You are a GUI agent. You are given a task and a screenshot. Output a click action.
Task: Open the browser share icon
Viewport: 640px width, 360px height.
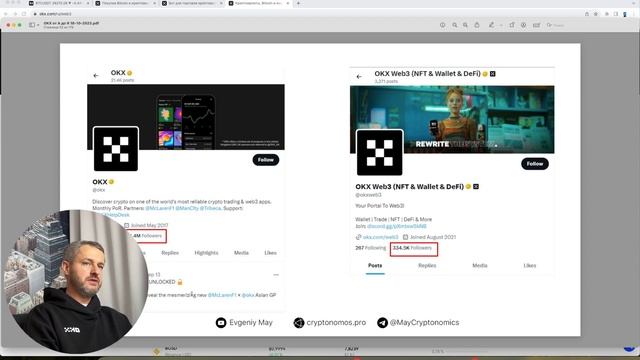coord(587,14)
